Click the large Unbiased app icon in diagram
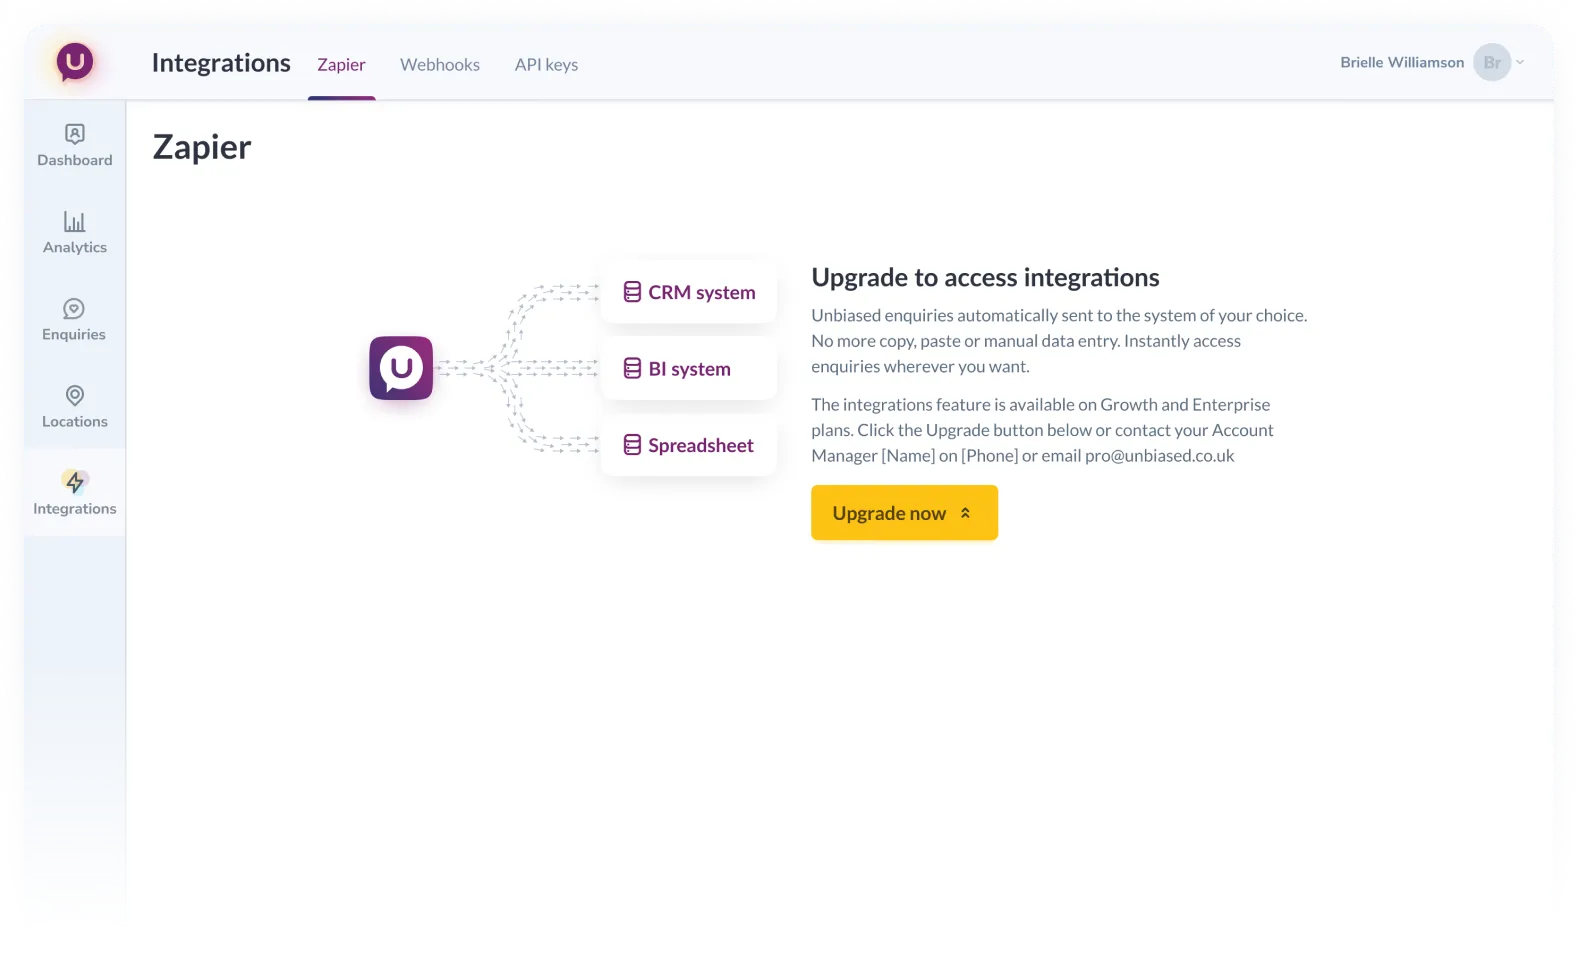This screenshot has height=968, width=1578. (x=401, y=368)
